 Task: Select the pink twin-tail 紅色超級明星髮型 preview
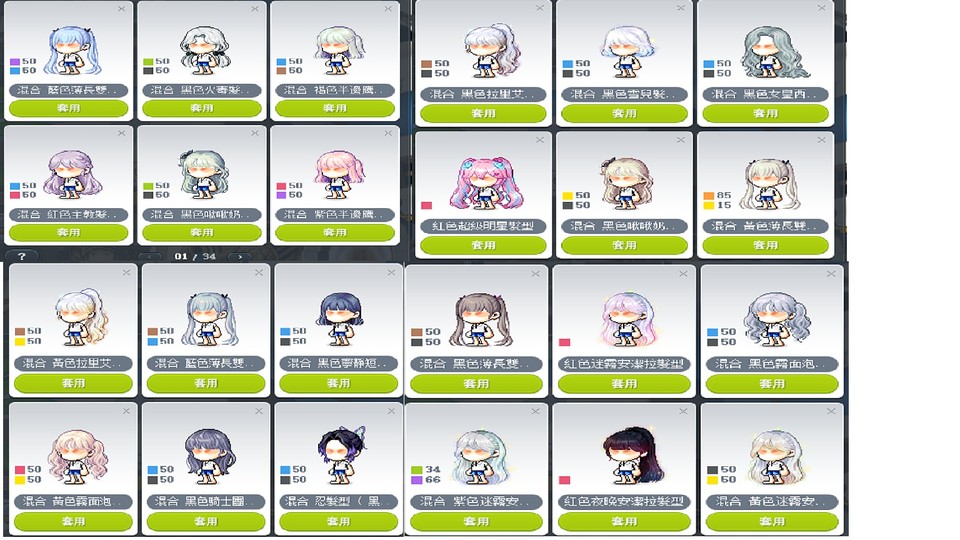[x=484, y=182]
